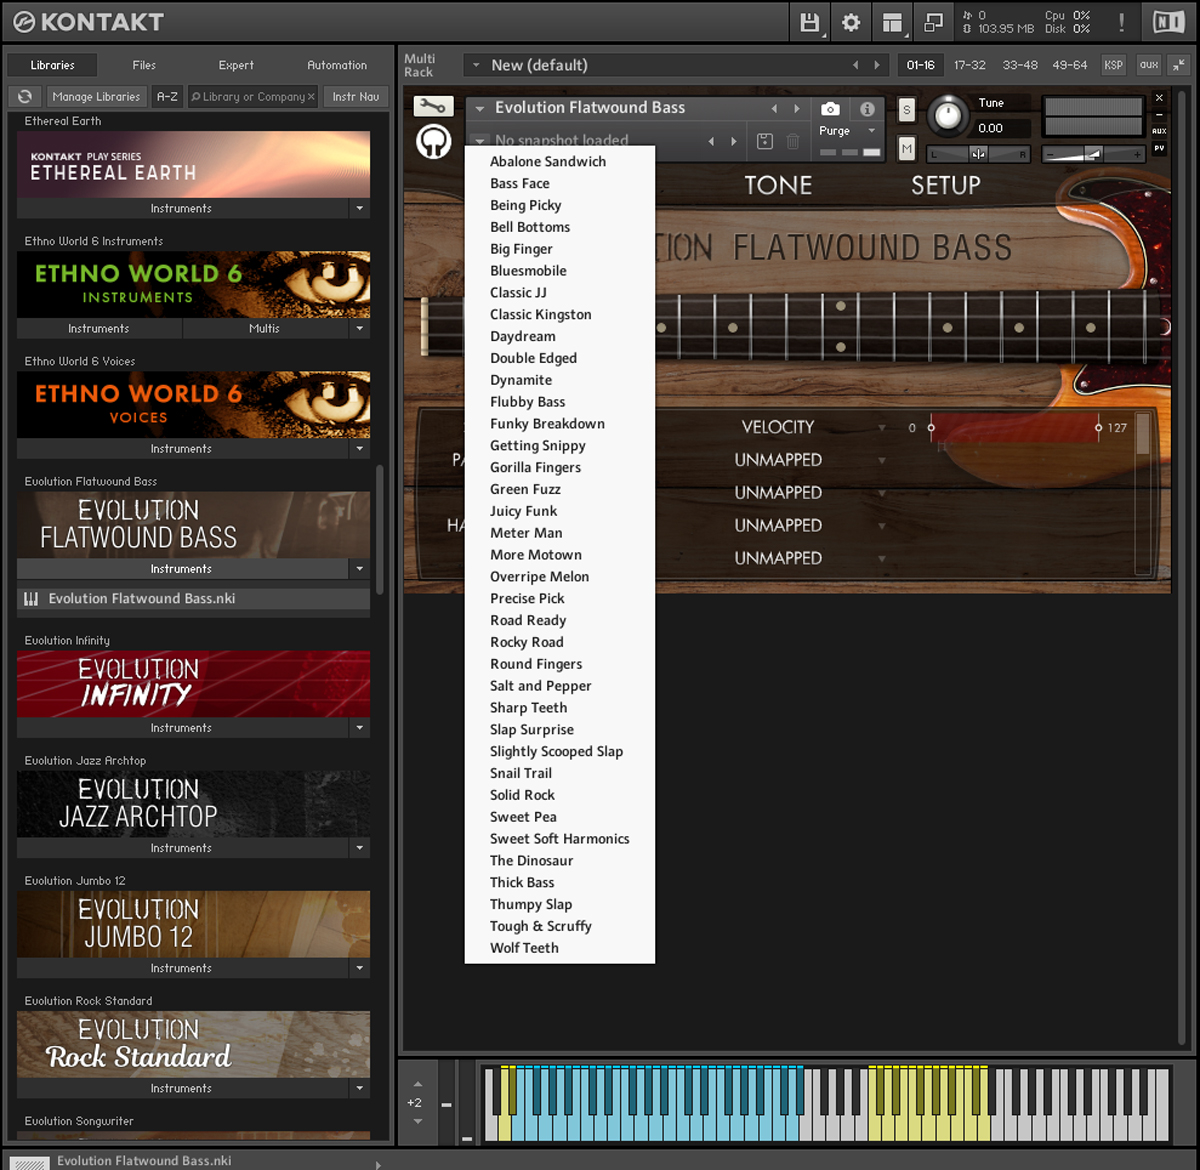Screen dimensions: 1200x1170
Task: Expand Evolution Jazz Archtop dropdown arrow
Action: tap(360, 848)
